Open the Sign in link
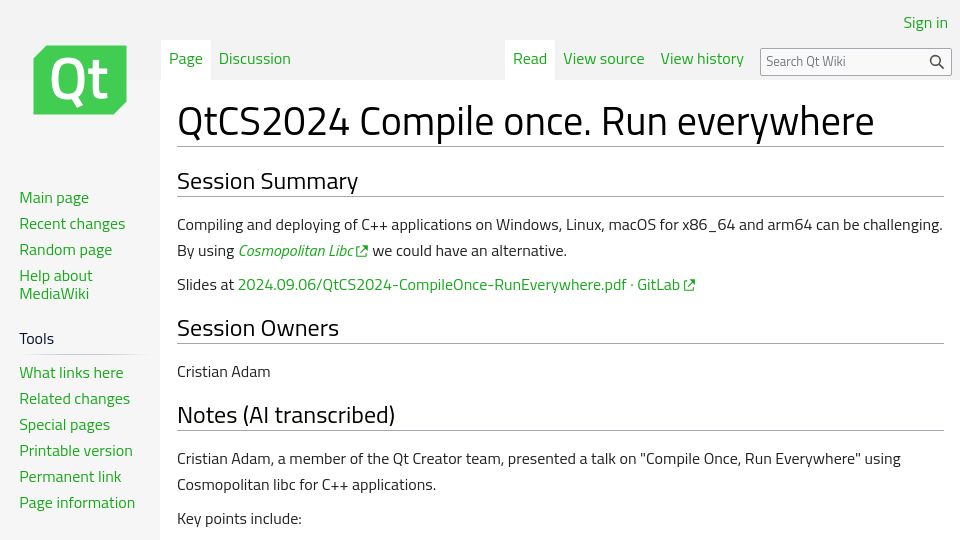This screenshot has height=540, width=960. point(925,23)
